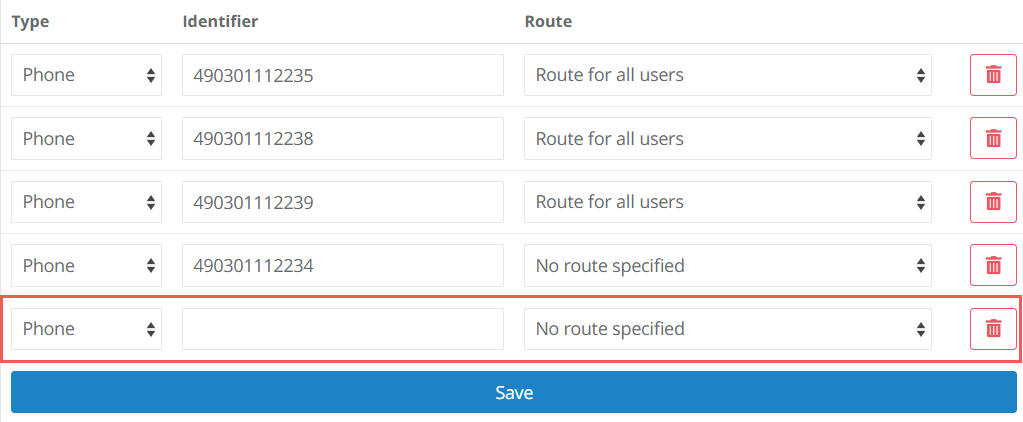Image resolution: width=1023 pixels, height=422 pixels.
Task: Delete the 490301112239 phone row
Action: (993, 202)
